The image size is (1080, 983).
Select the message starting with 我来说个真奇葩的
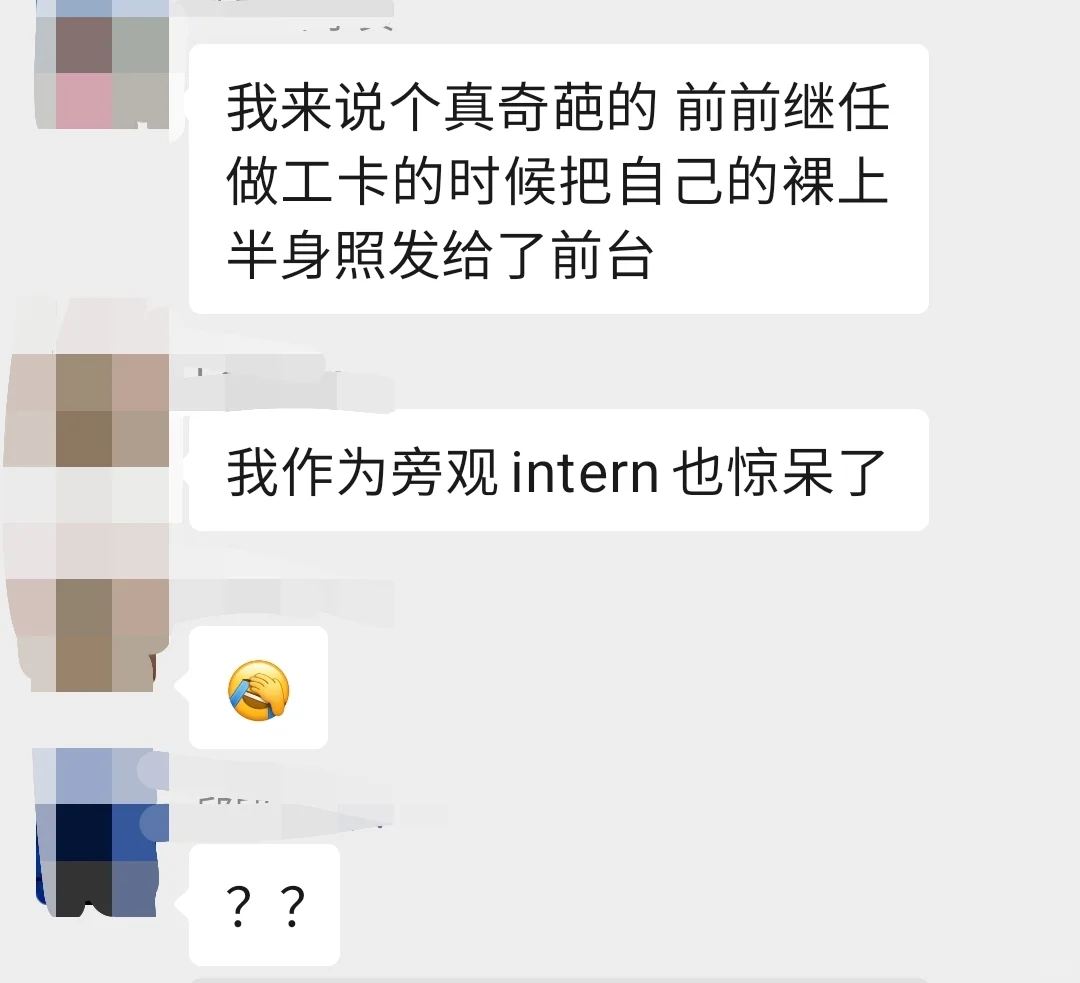(x=559, y=178)
